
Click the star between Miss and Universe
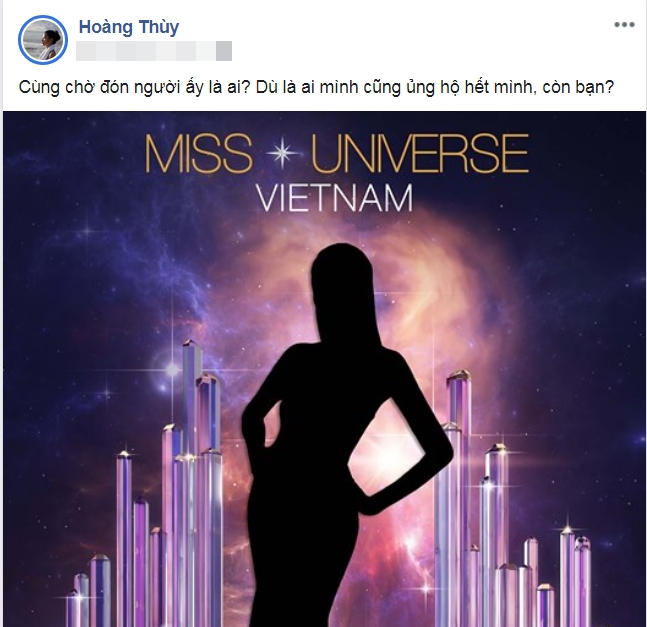click(282, 153)
